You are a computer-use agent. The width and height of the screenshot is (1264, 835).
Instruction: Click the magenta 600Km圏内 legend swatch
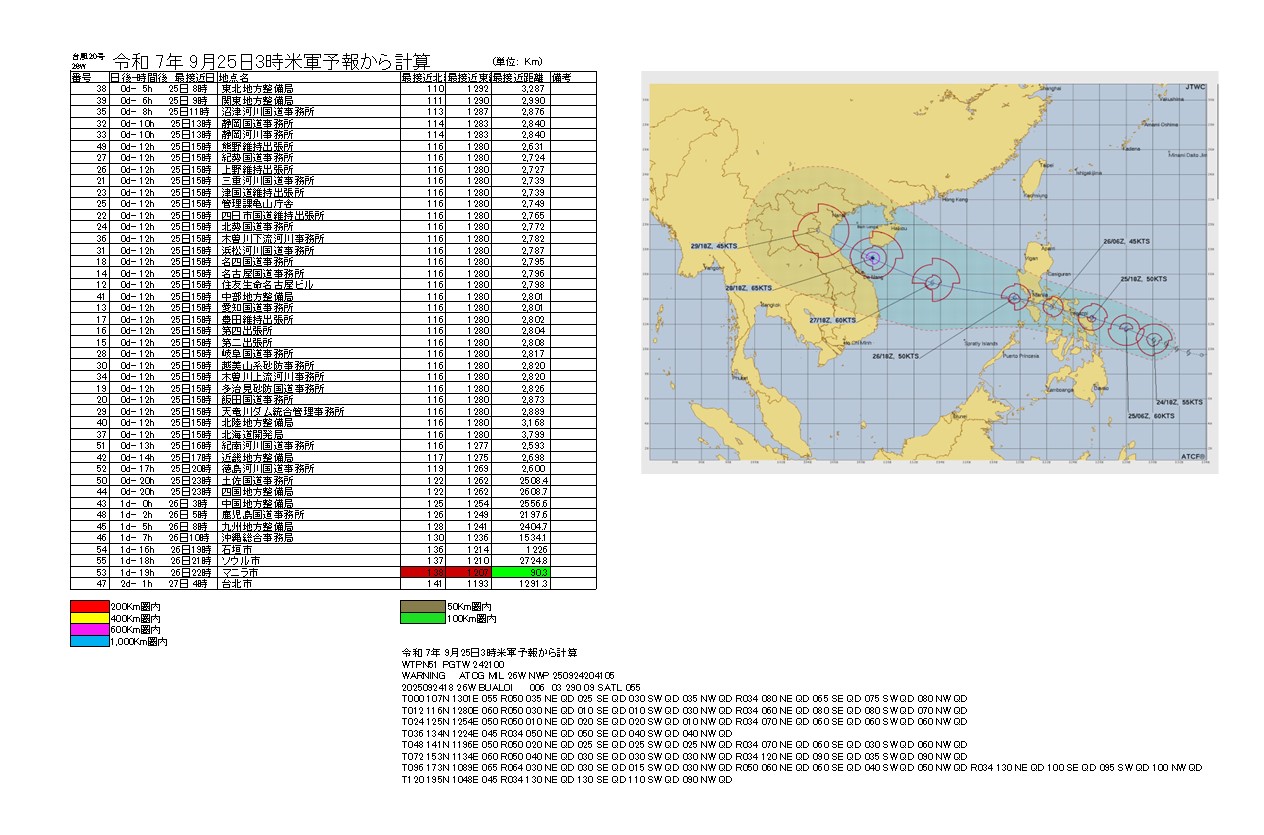[x=89, y=630]
